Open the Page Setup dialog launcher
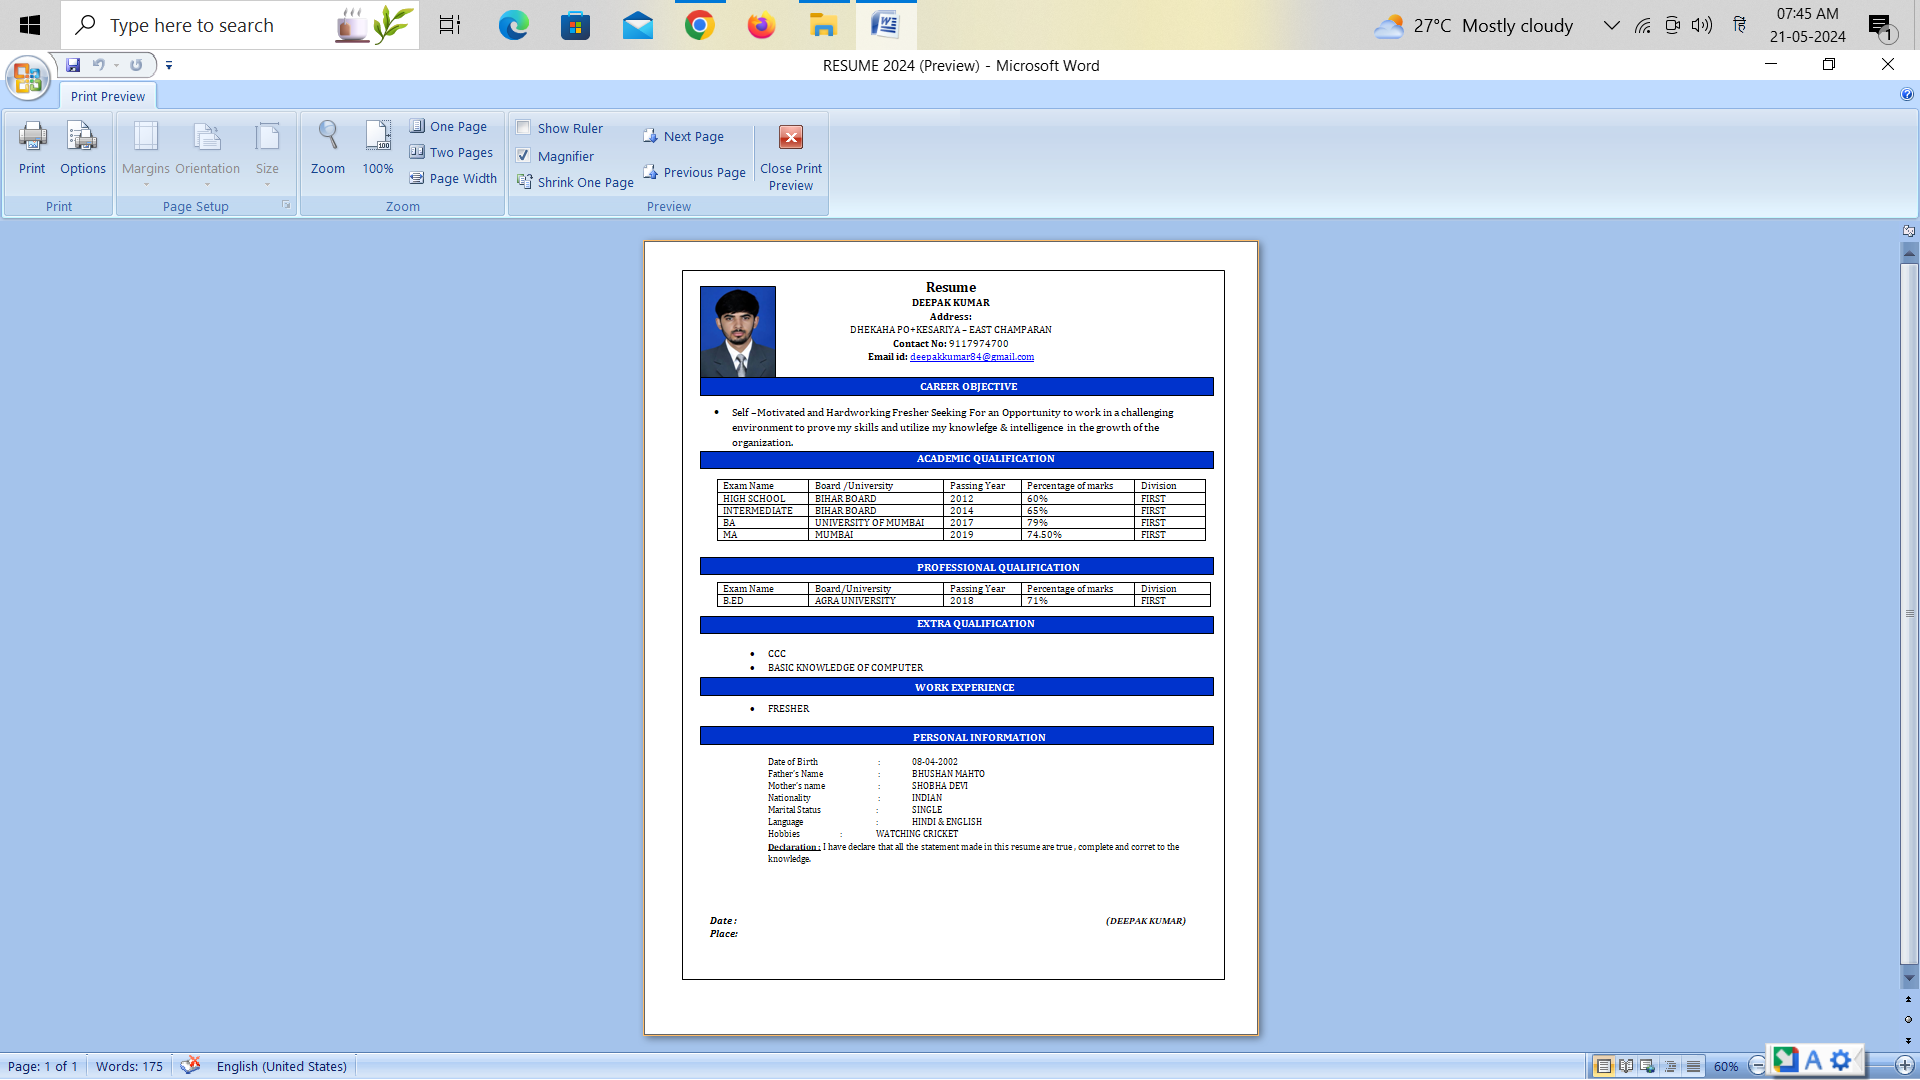This screenshot has height=1080, width=1920. pos(286,205)
